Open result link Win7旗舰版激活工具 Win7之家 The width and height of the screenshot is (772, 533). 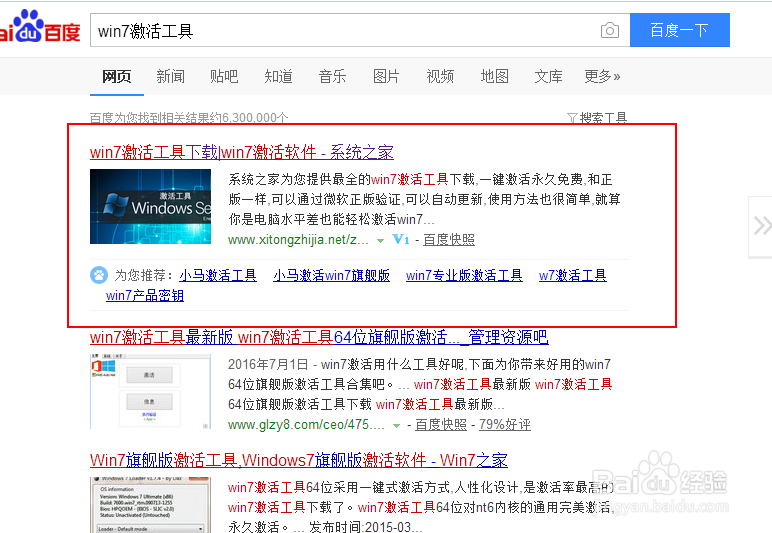[299, 460]
